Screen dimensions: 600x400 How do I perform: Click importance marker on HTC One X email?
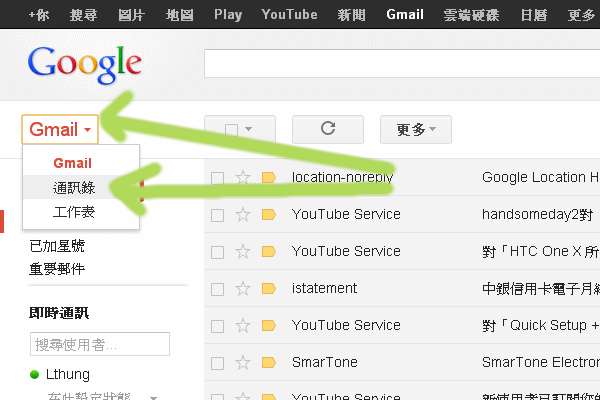click(269, 251)
